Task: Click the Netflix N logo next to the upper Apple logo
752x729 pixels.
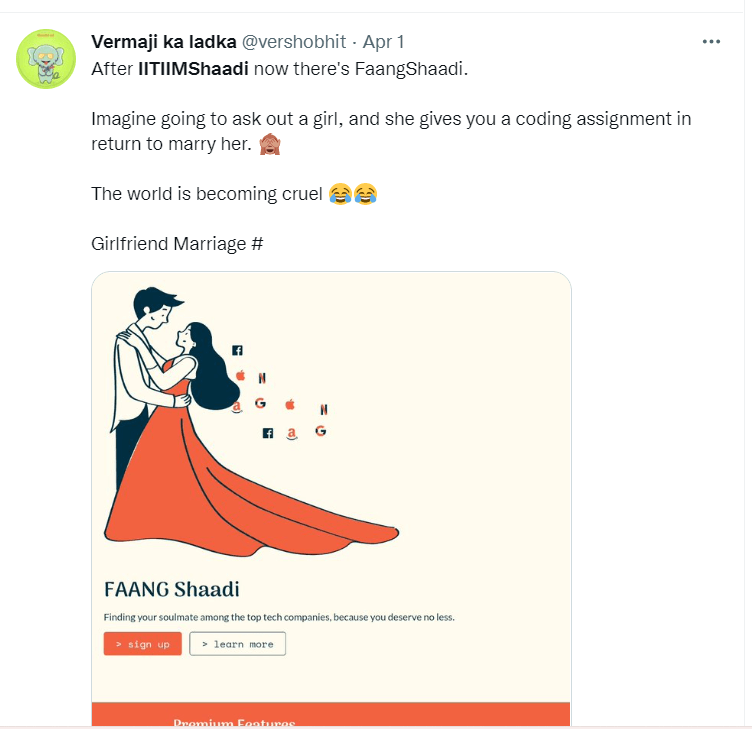Action: pos(262,379)
